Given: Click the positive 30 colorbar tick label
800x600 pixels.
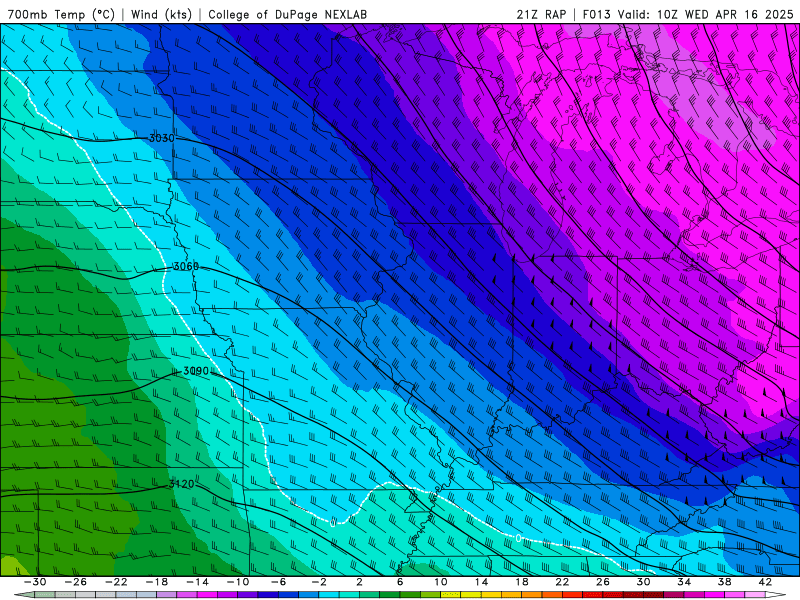Looking at the screenshot, I should pos(643,582).
